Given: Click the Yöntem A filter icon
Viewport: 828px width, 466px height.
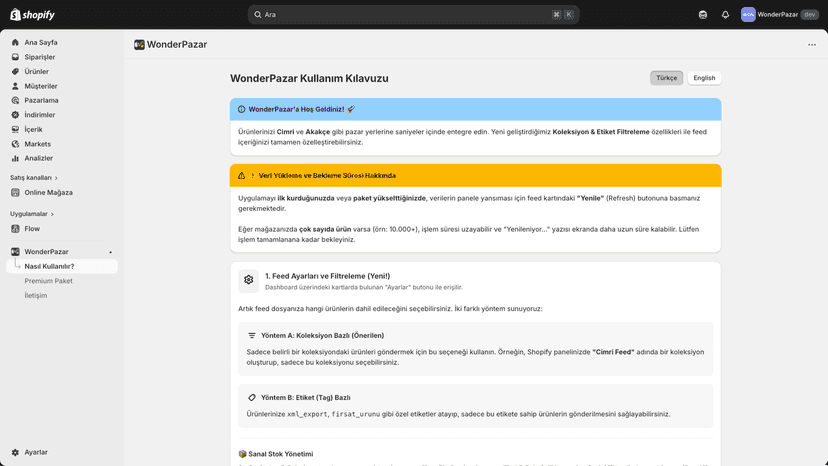Looking at the screenshot, I should click(252, 335).
